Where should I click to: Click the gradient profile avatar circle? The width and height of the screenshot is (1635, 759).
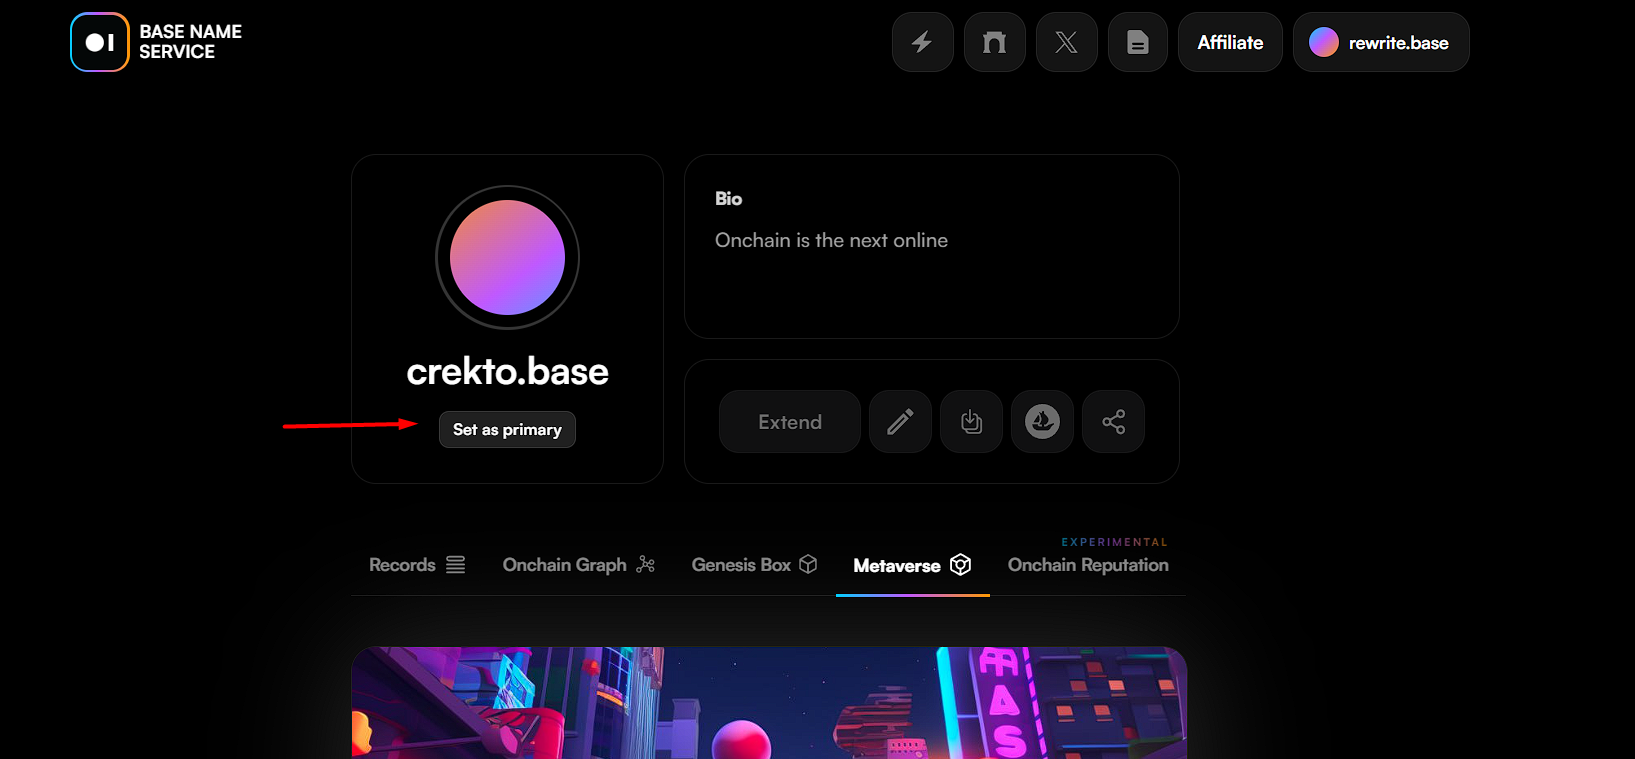click(507, 258)
